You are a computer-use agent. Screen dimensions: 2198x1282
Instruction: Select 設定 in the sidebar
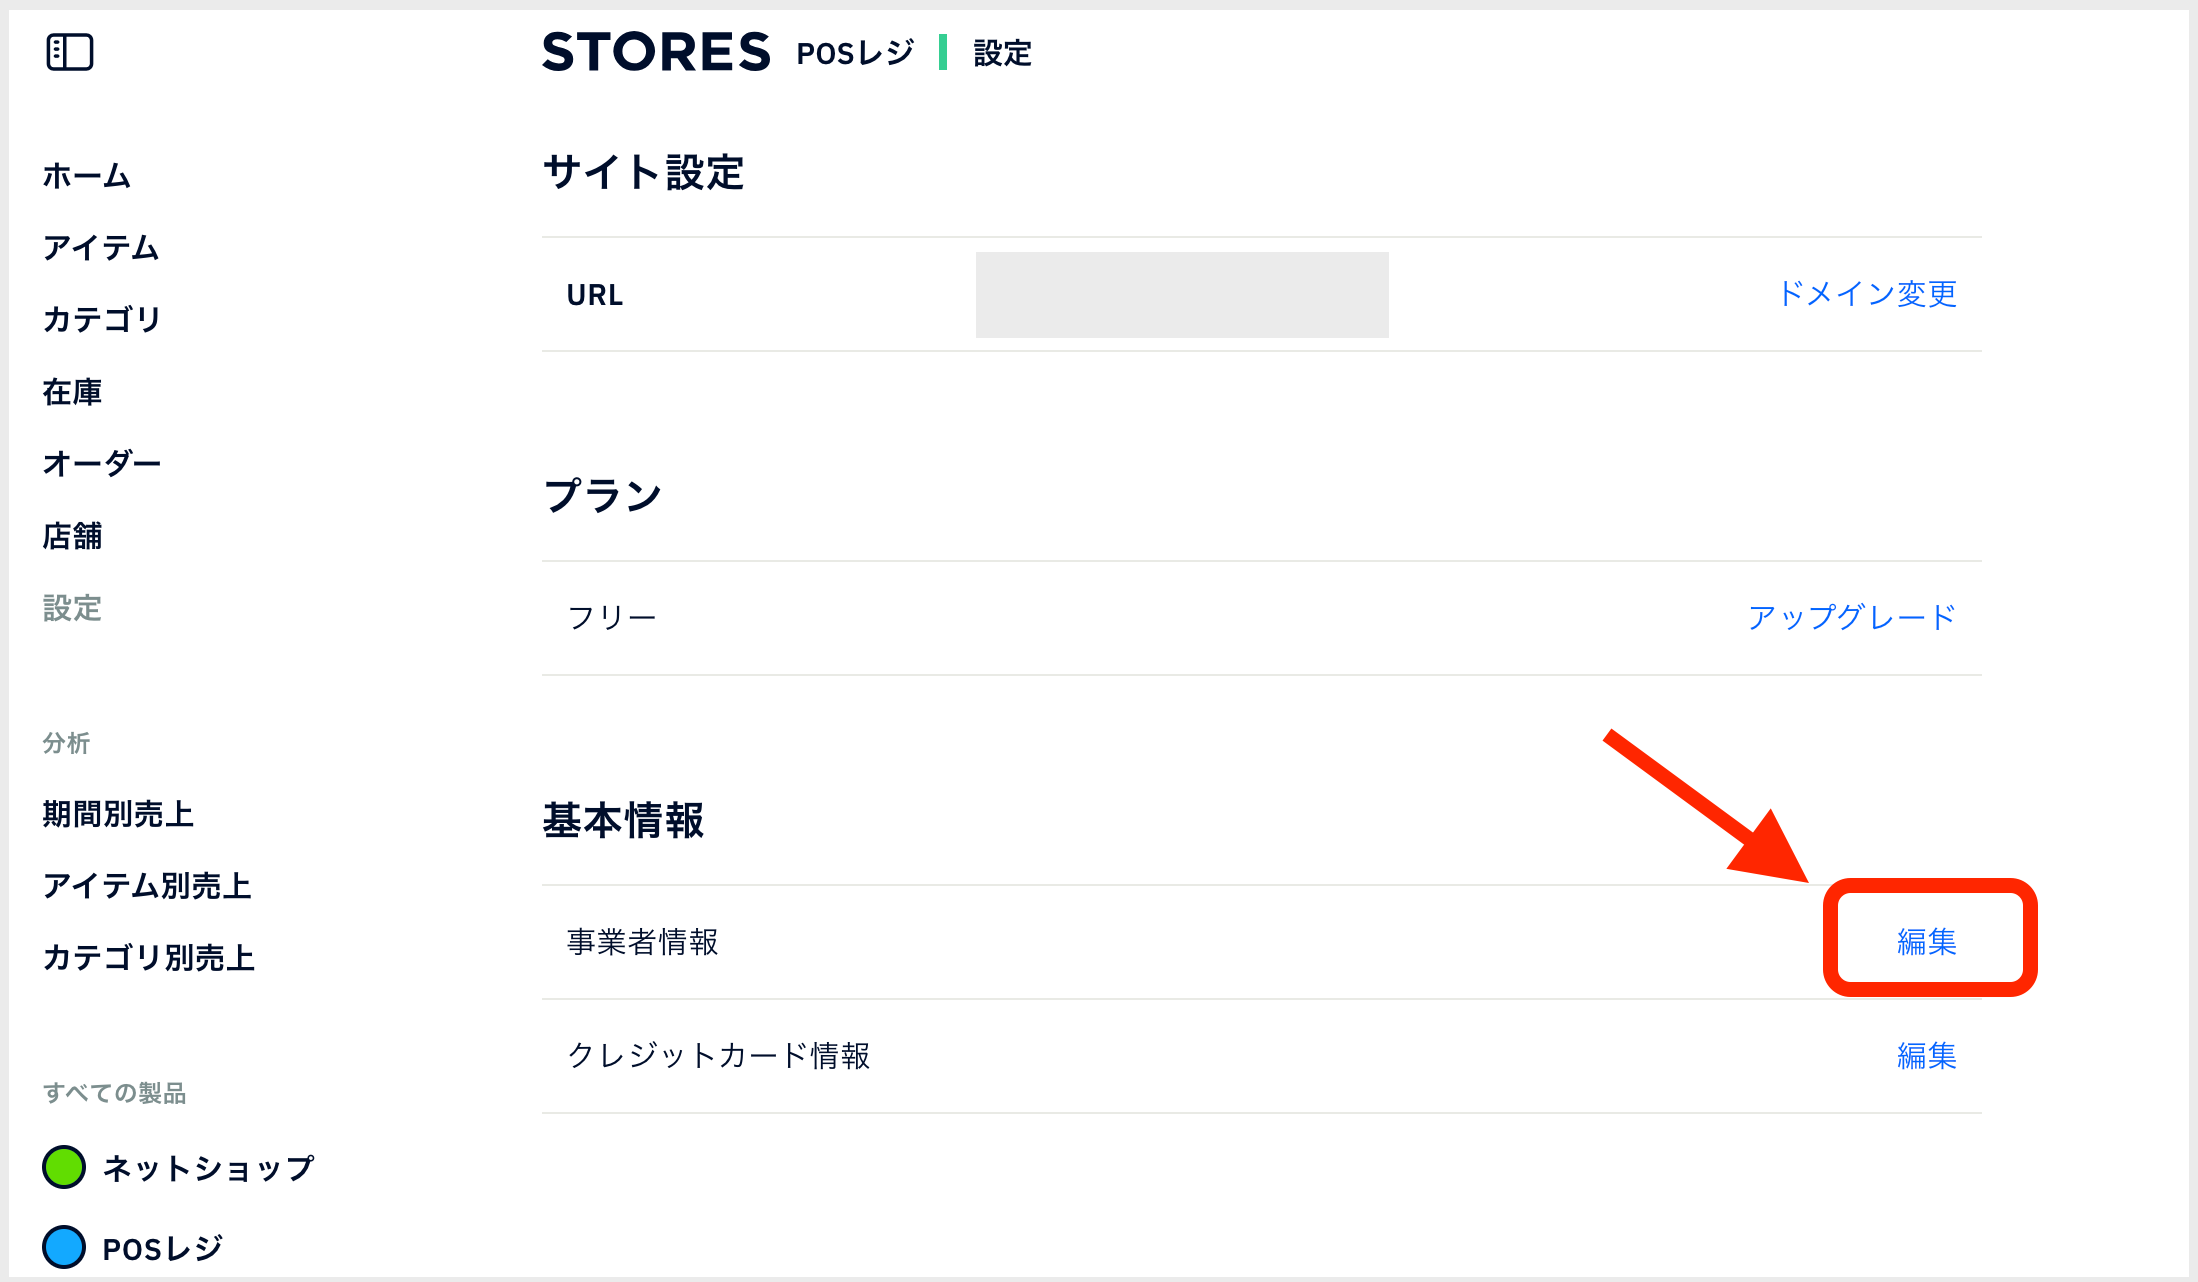pyautogui.click(x=72, y=608)
